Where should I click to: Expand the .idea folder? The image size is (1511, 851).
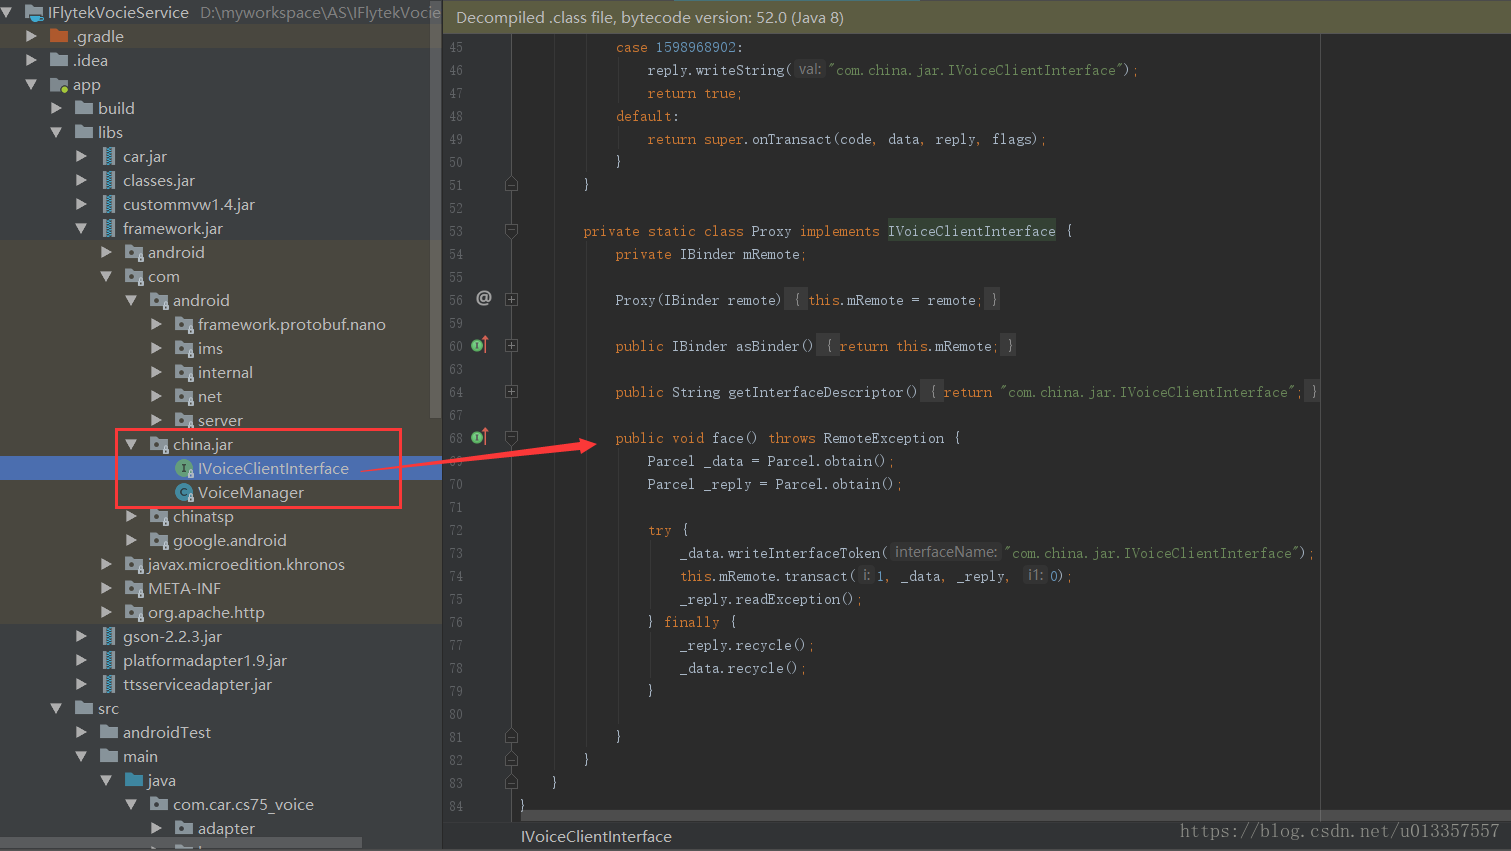click(x=31, y=60)
